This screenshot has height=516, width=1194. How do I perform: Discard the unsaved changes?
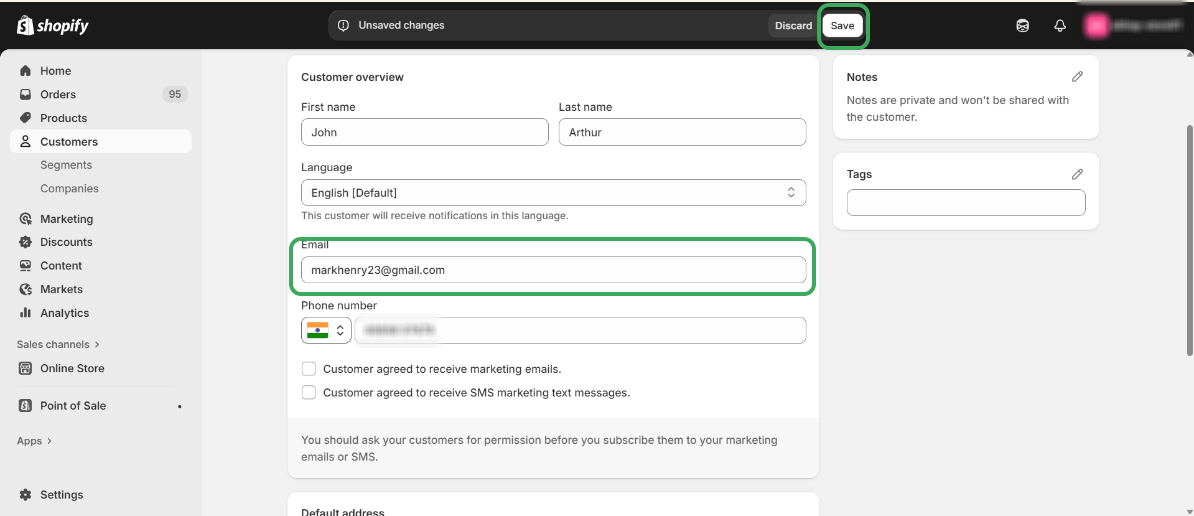tap(793, 26)
